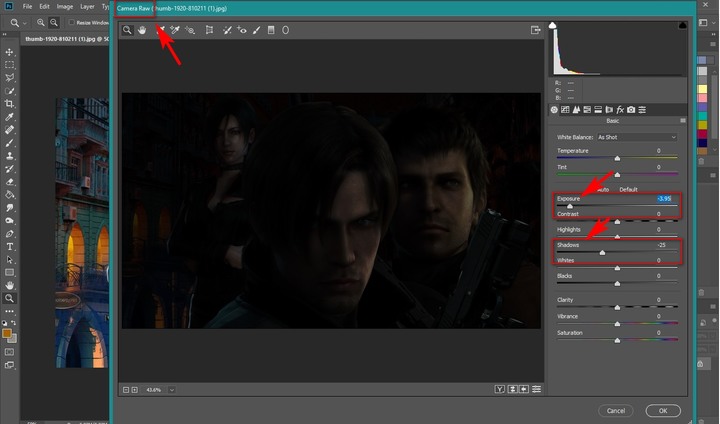The height and width of the screenshot is (424, 720).
Task: Open the Image menu in Photoshop
Action: 65,7
